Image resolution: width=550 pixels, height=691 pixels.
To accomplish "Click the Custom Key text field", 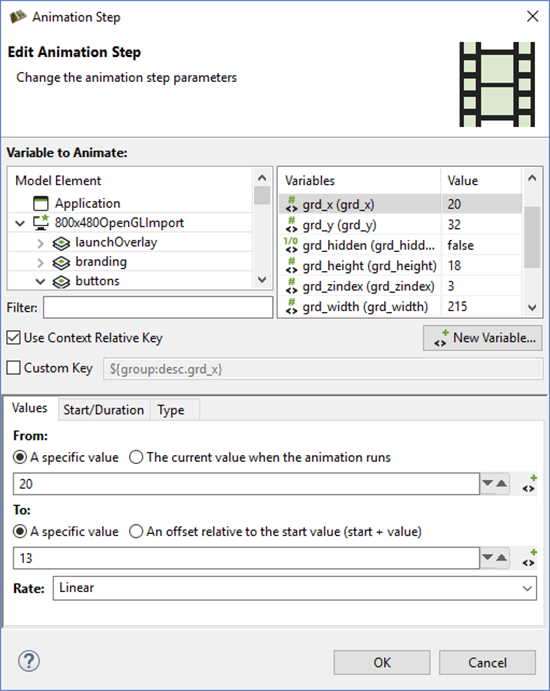I will [x=323, y=369].
